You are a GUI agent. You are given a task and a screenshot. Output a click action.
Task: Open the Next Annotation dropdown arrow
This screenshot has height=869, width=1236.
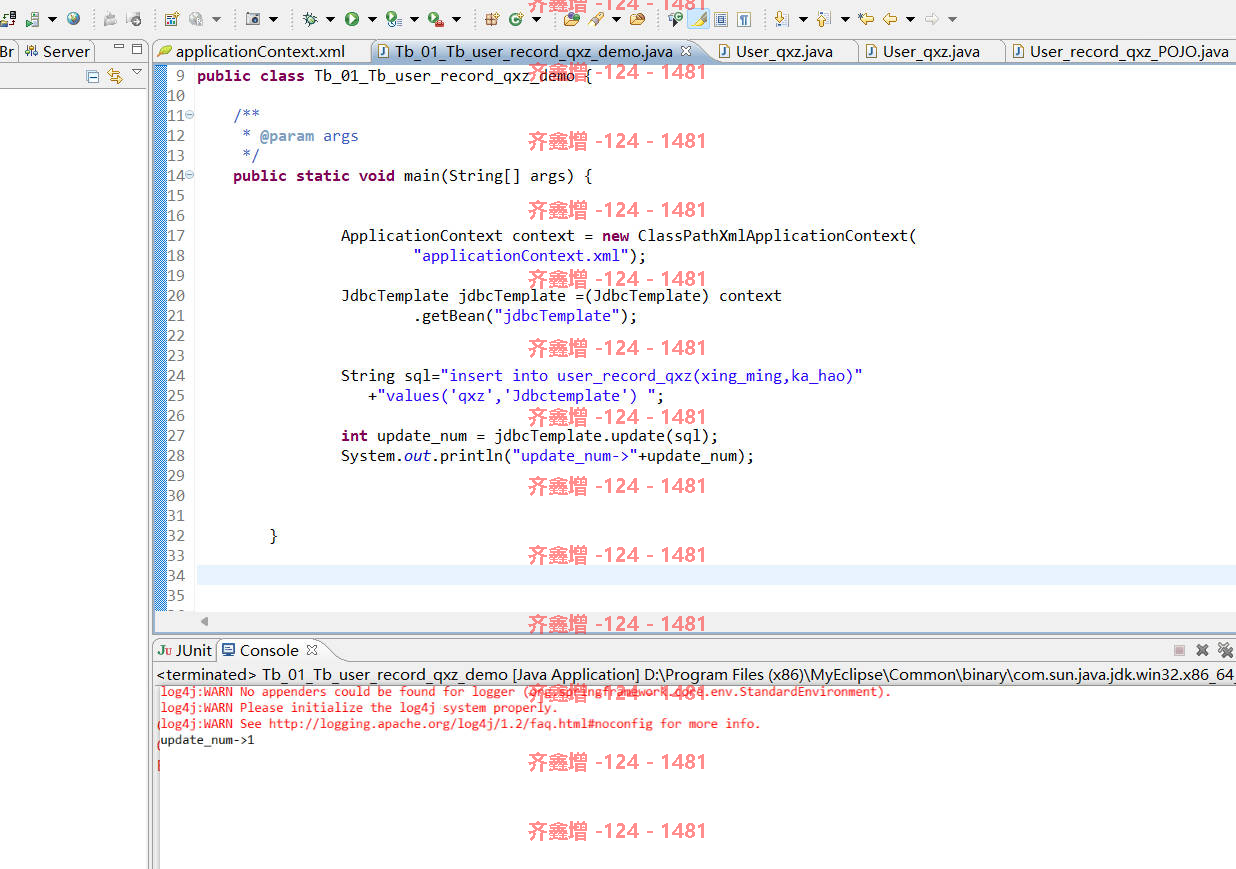coord(803,19)
